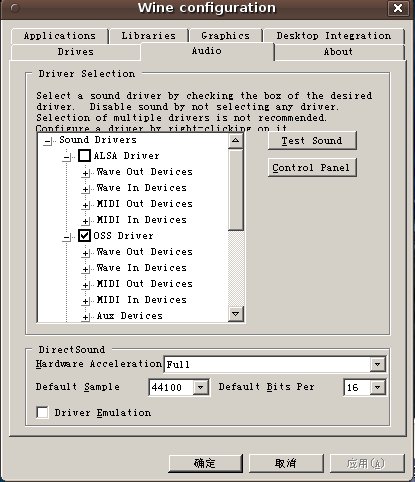Cancel with the 取消 button
This screenshot has height=482, width=415.
[286, 463]
